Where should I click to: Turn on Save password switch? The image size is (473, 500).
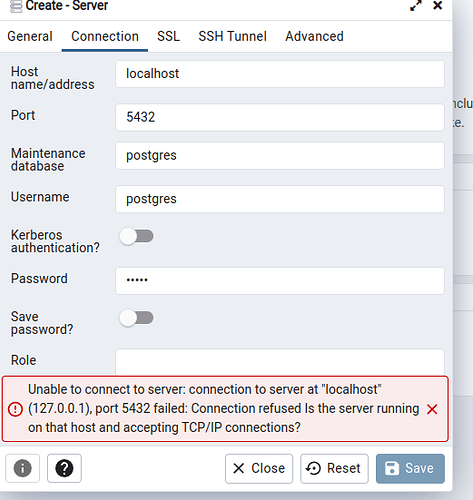136,318
